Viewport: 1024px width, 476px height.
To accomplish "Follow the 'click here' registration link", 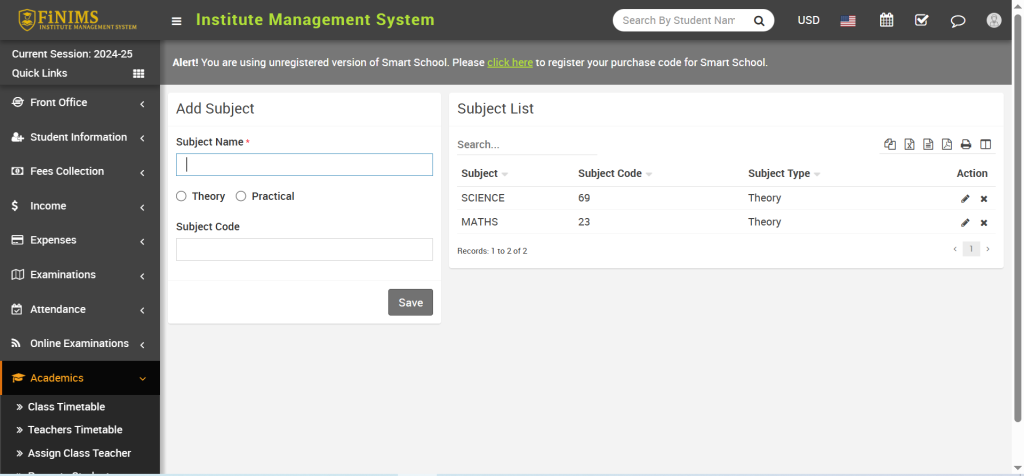I will [510, 62].
